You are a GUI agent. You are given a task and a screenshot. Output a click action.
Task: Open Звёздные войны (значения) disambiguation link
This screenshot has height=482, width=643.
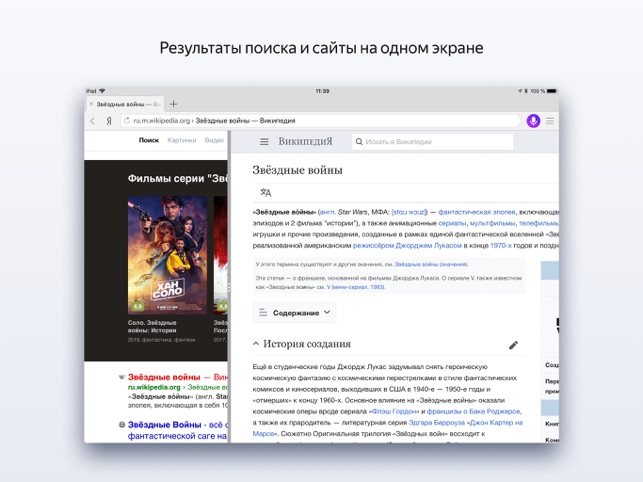[431, 264]
